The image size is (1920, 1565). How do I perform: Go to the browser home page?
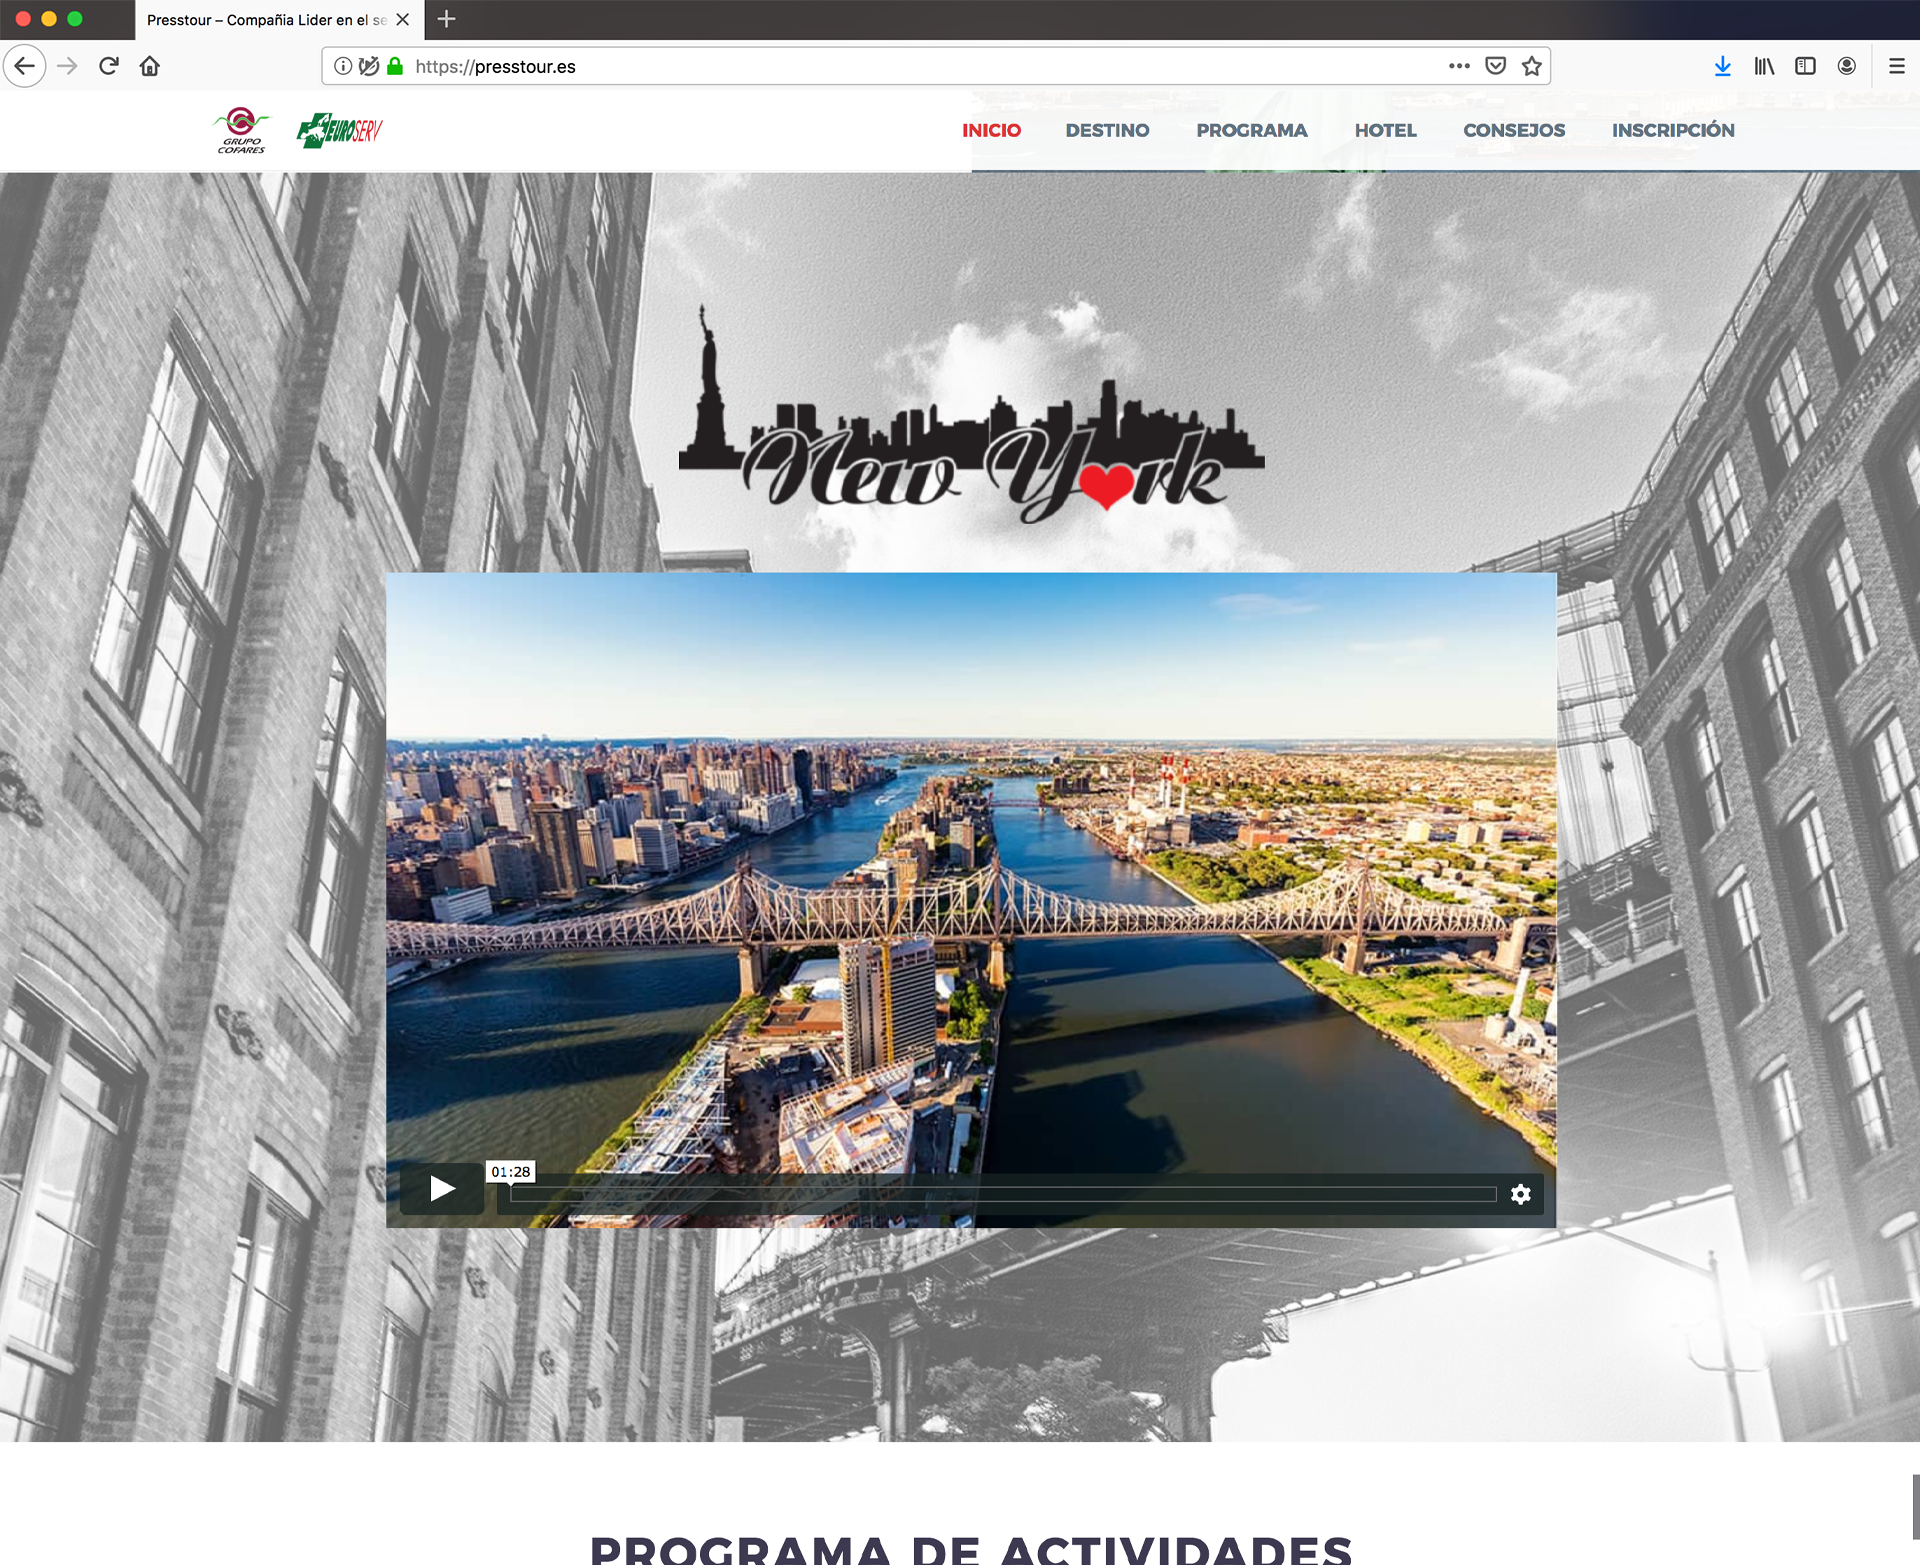coord(150,66)
